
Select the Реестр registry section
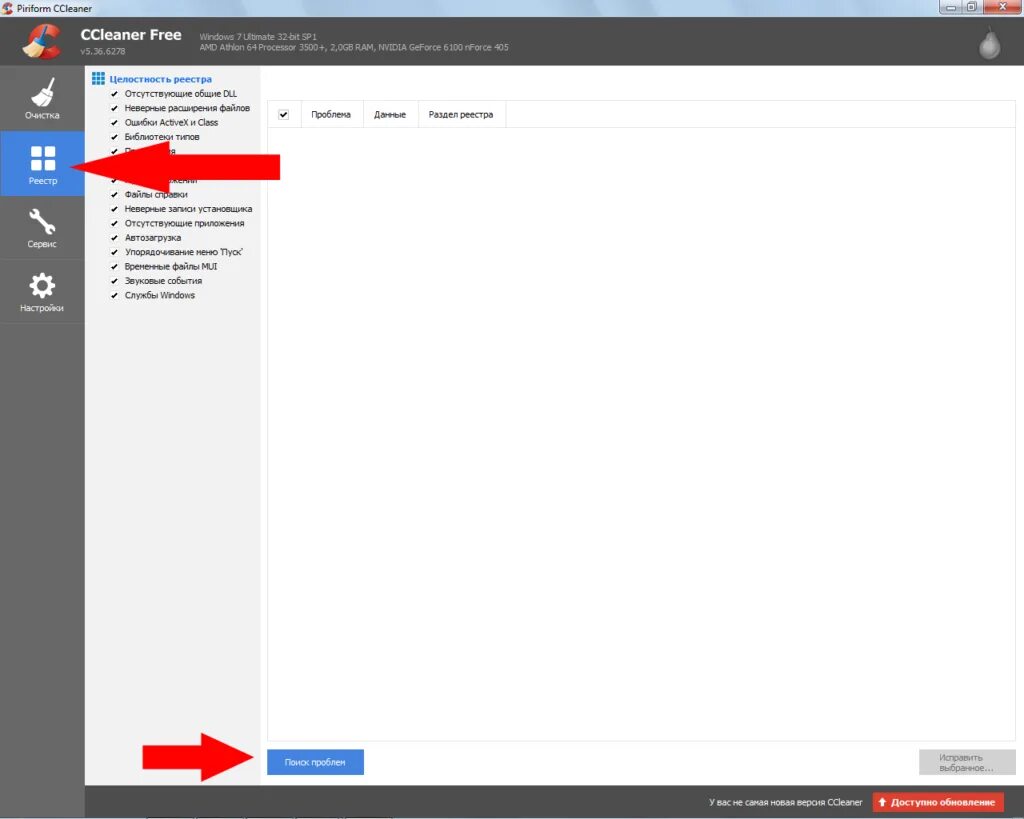click(x=42, y=164)
